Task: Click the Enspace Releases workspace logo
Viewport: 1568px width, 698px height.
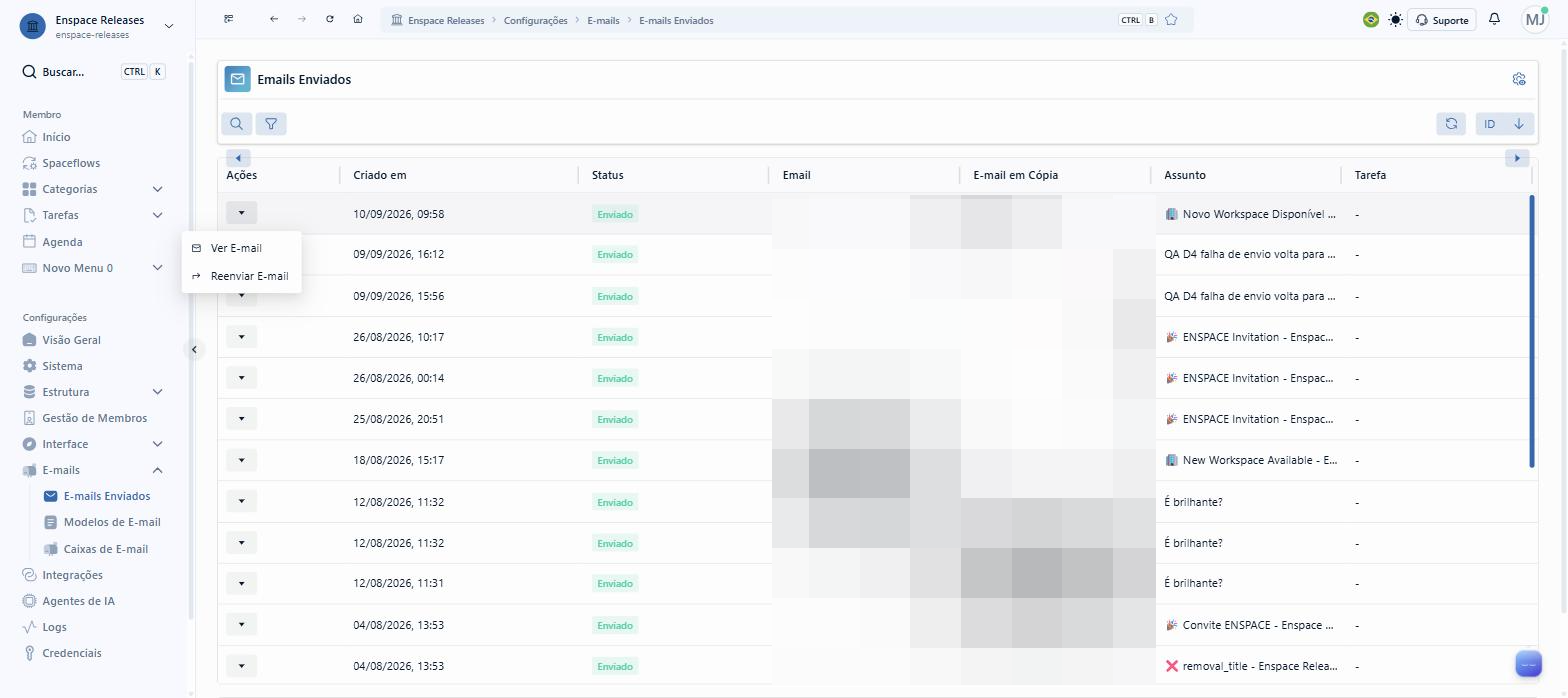Action: point(33,26)
